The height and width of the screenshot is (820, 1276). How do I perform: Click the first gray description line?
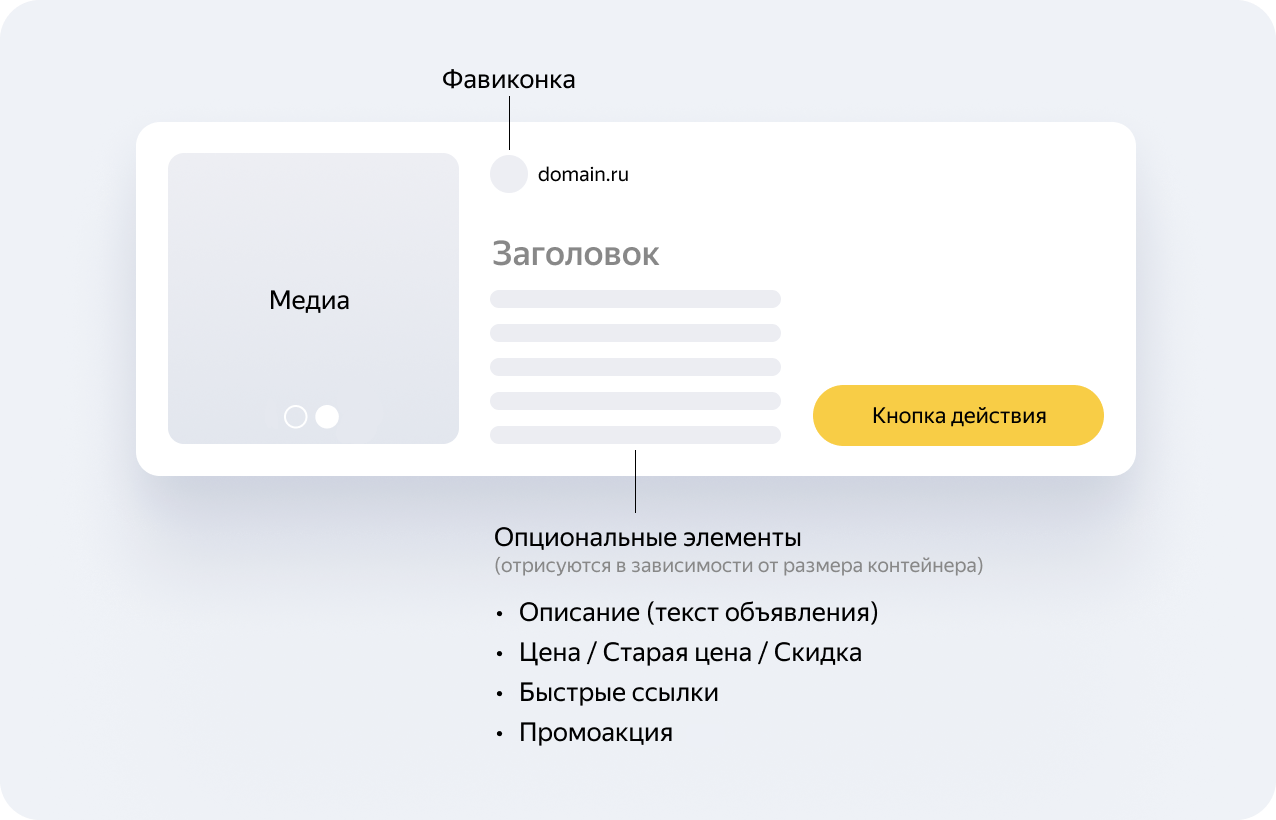pyautogui.click(x=635, y=299)
